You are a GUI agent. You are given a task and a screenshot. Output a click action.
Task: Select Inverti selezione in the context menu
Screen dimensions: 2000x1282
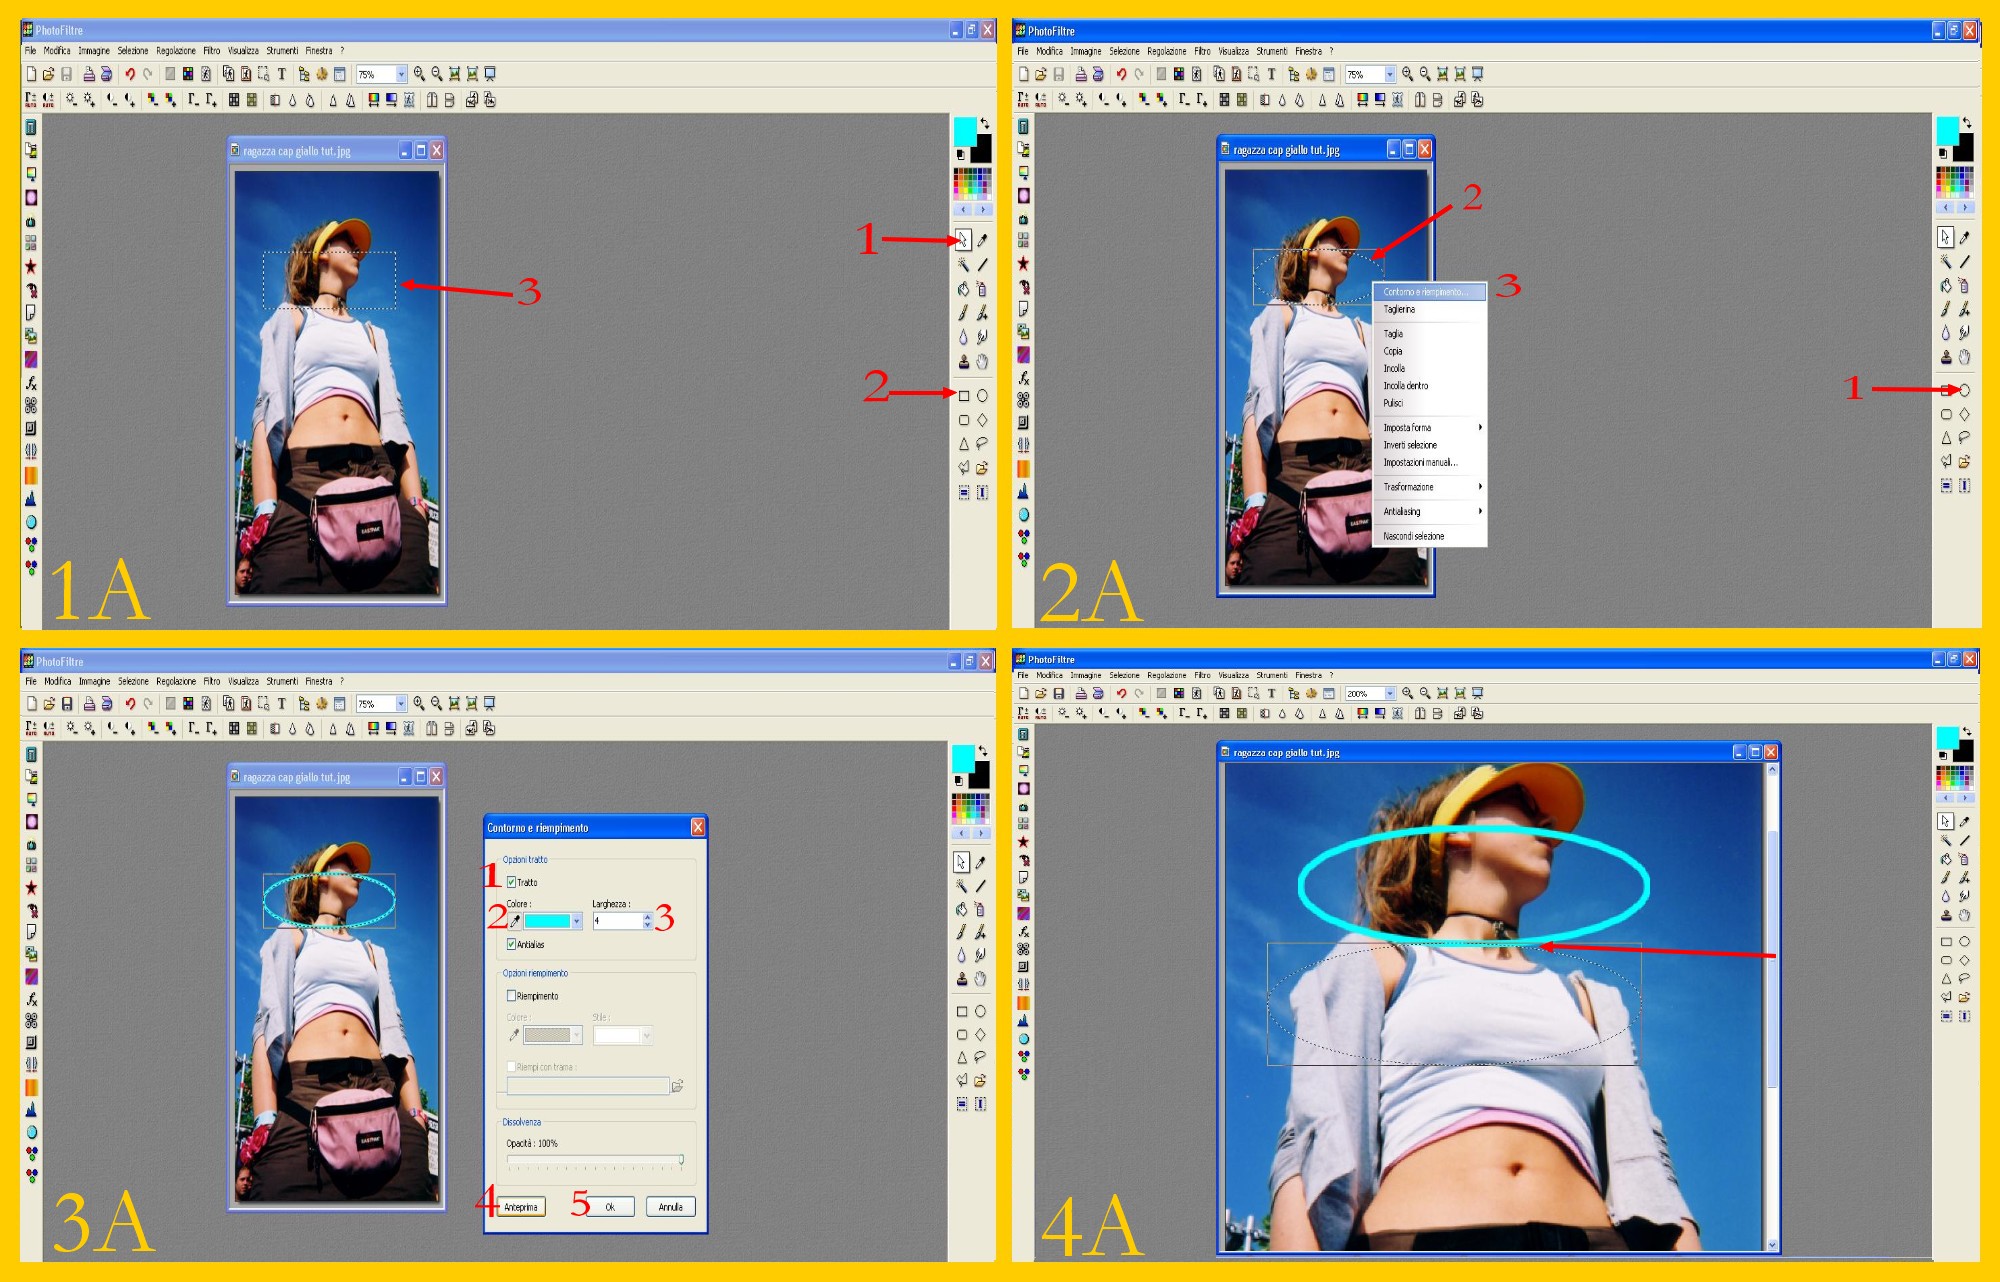click(1410, 445)
